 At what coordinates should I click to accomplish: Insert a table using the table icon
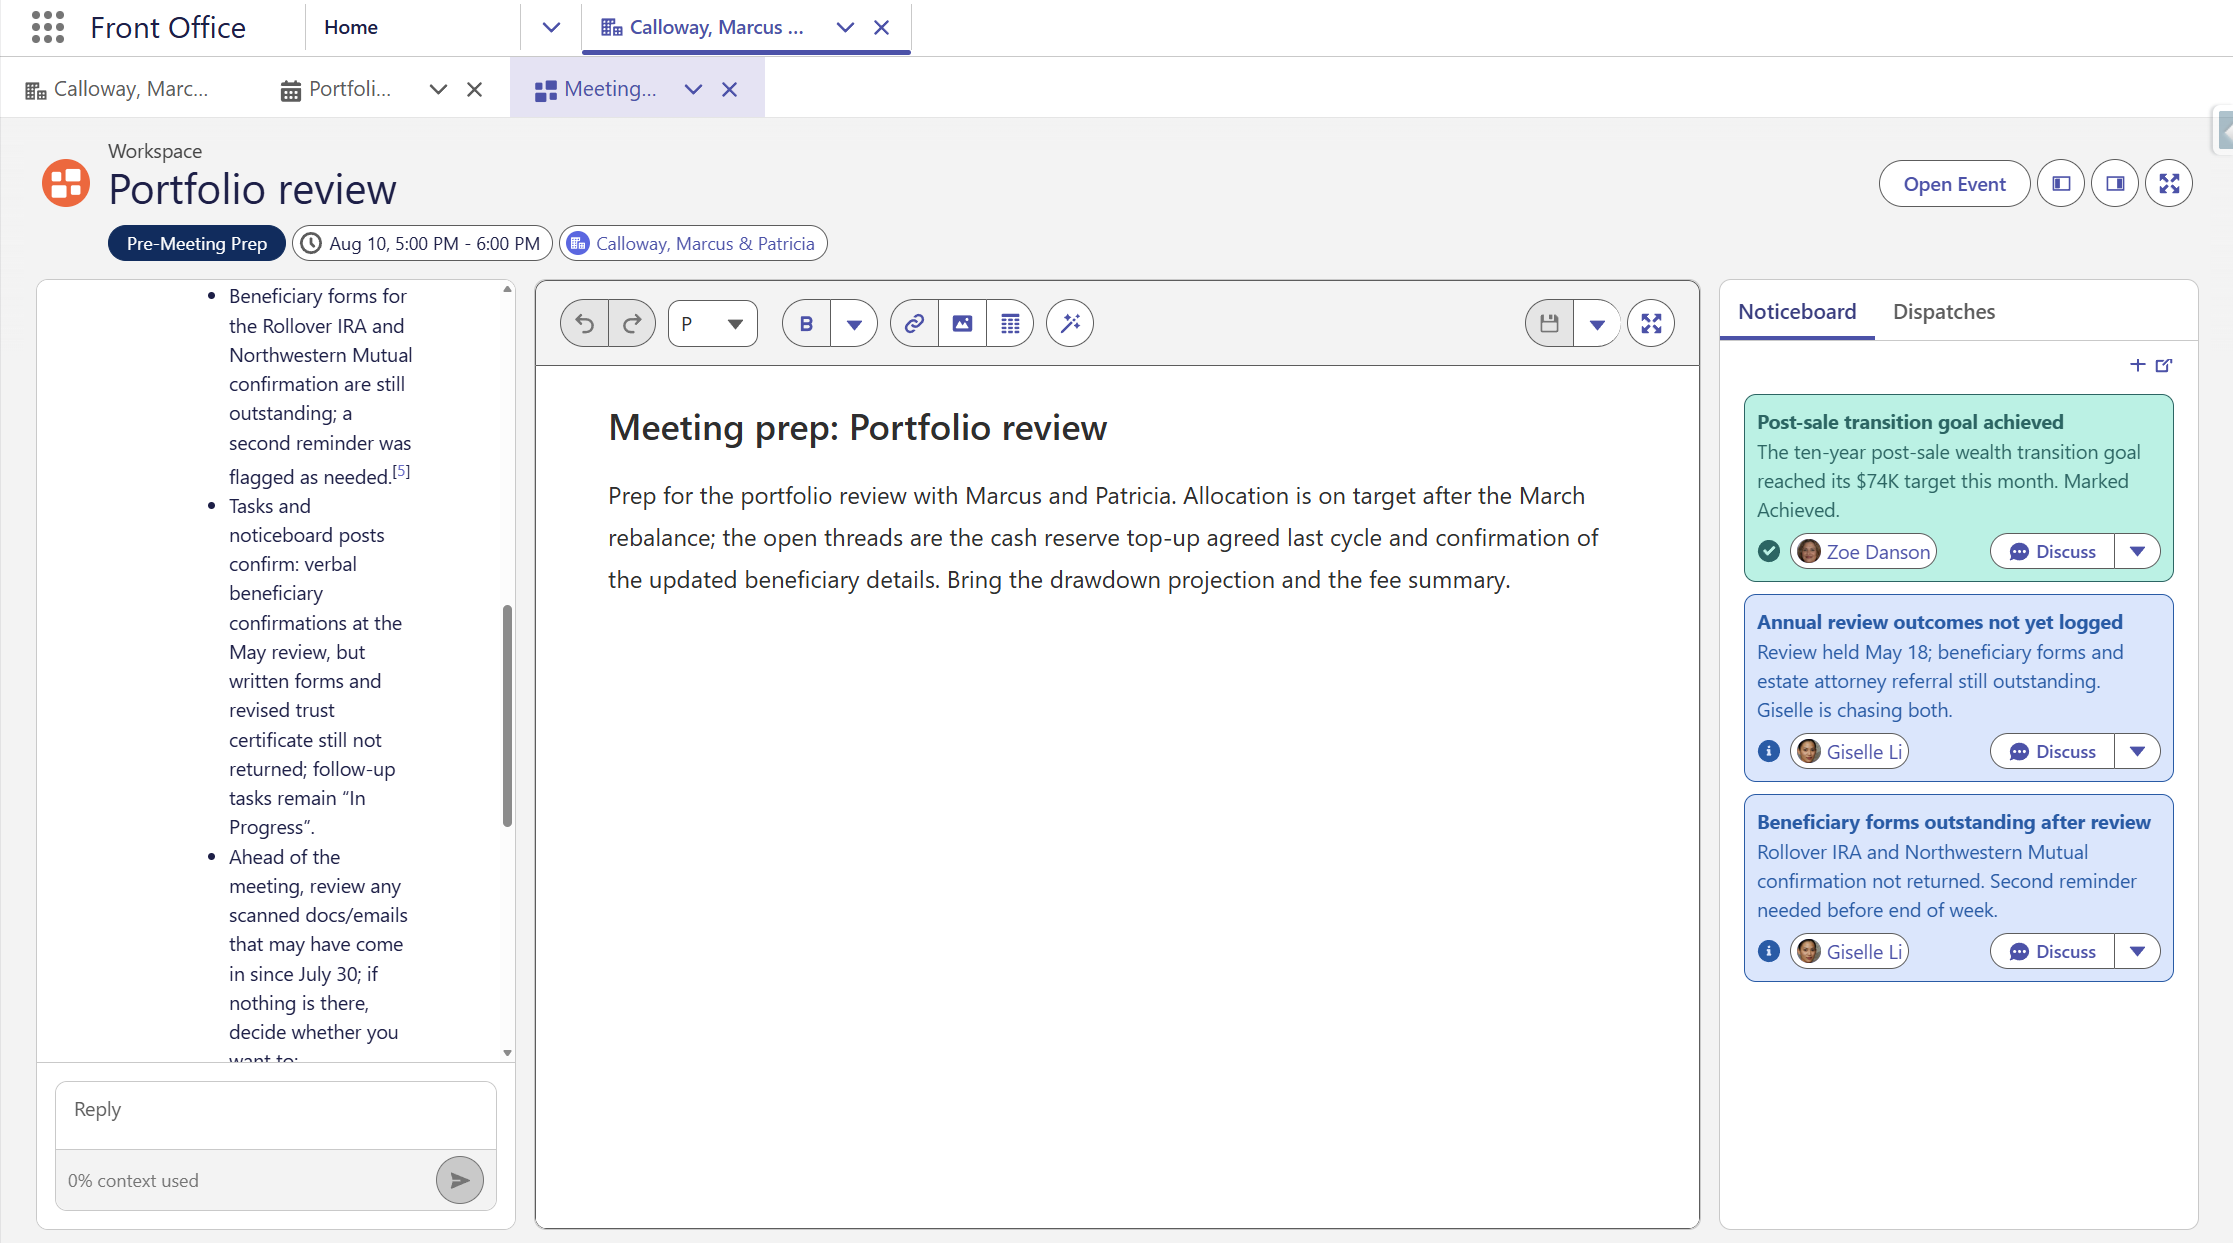[x=1010, y=324]
